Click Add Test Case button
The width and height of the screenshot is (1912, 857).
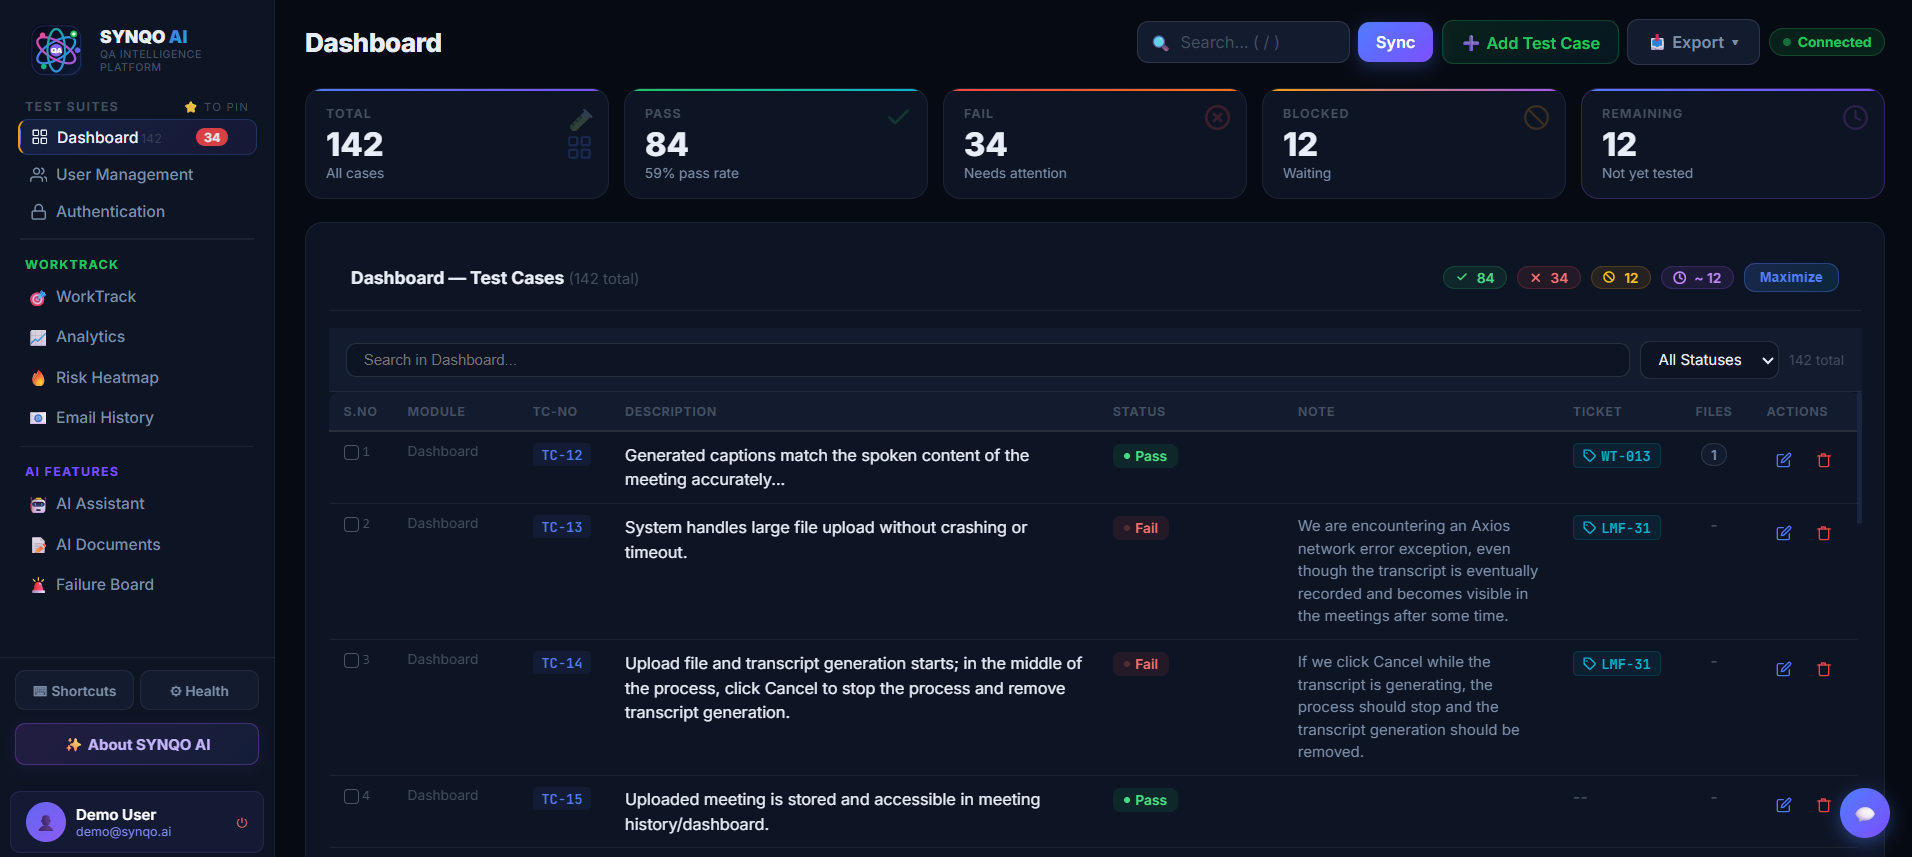(1530, 43)
